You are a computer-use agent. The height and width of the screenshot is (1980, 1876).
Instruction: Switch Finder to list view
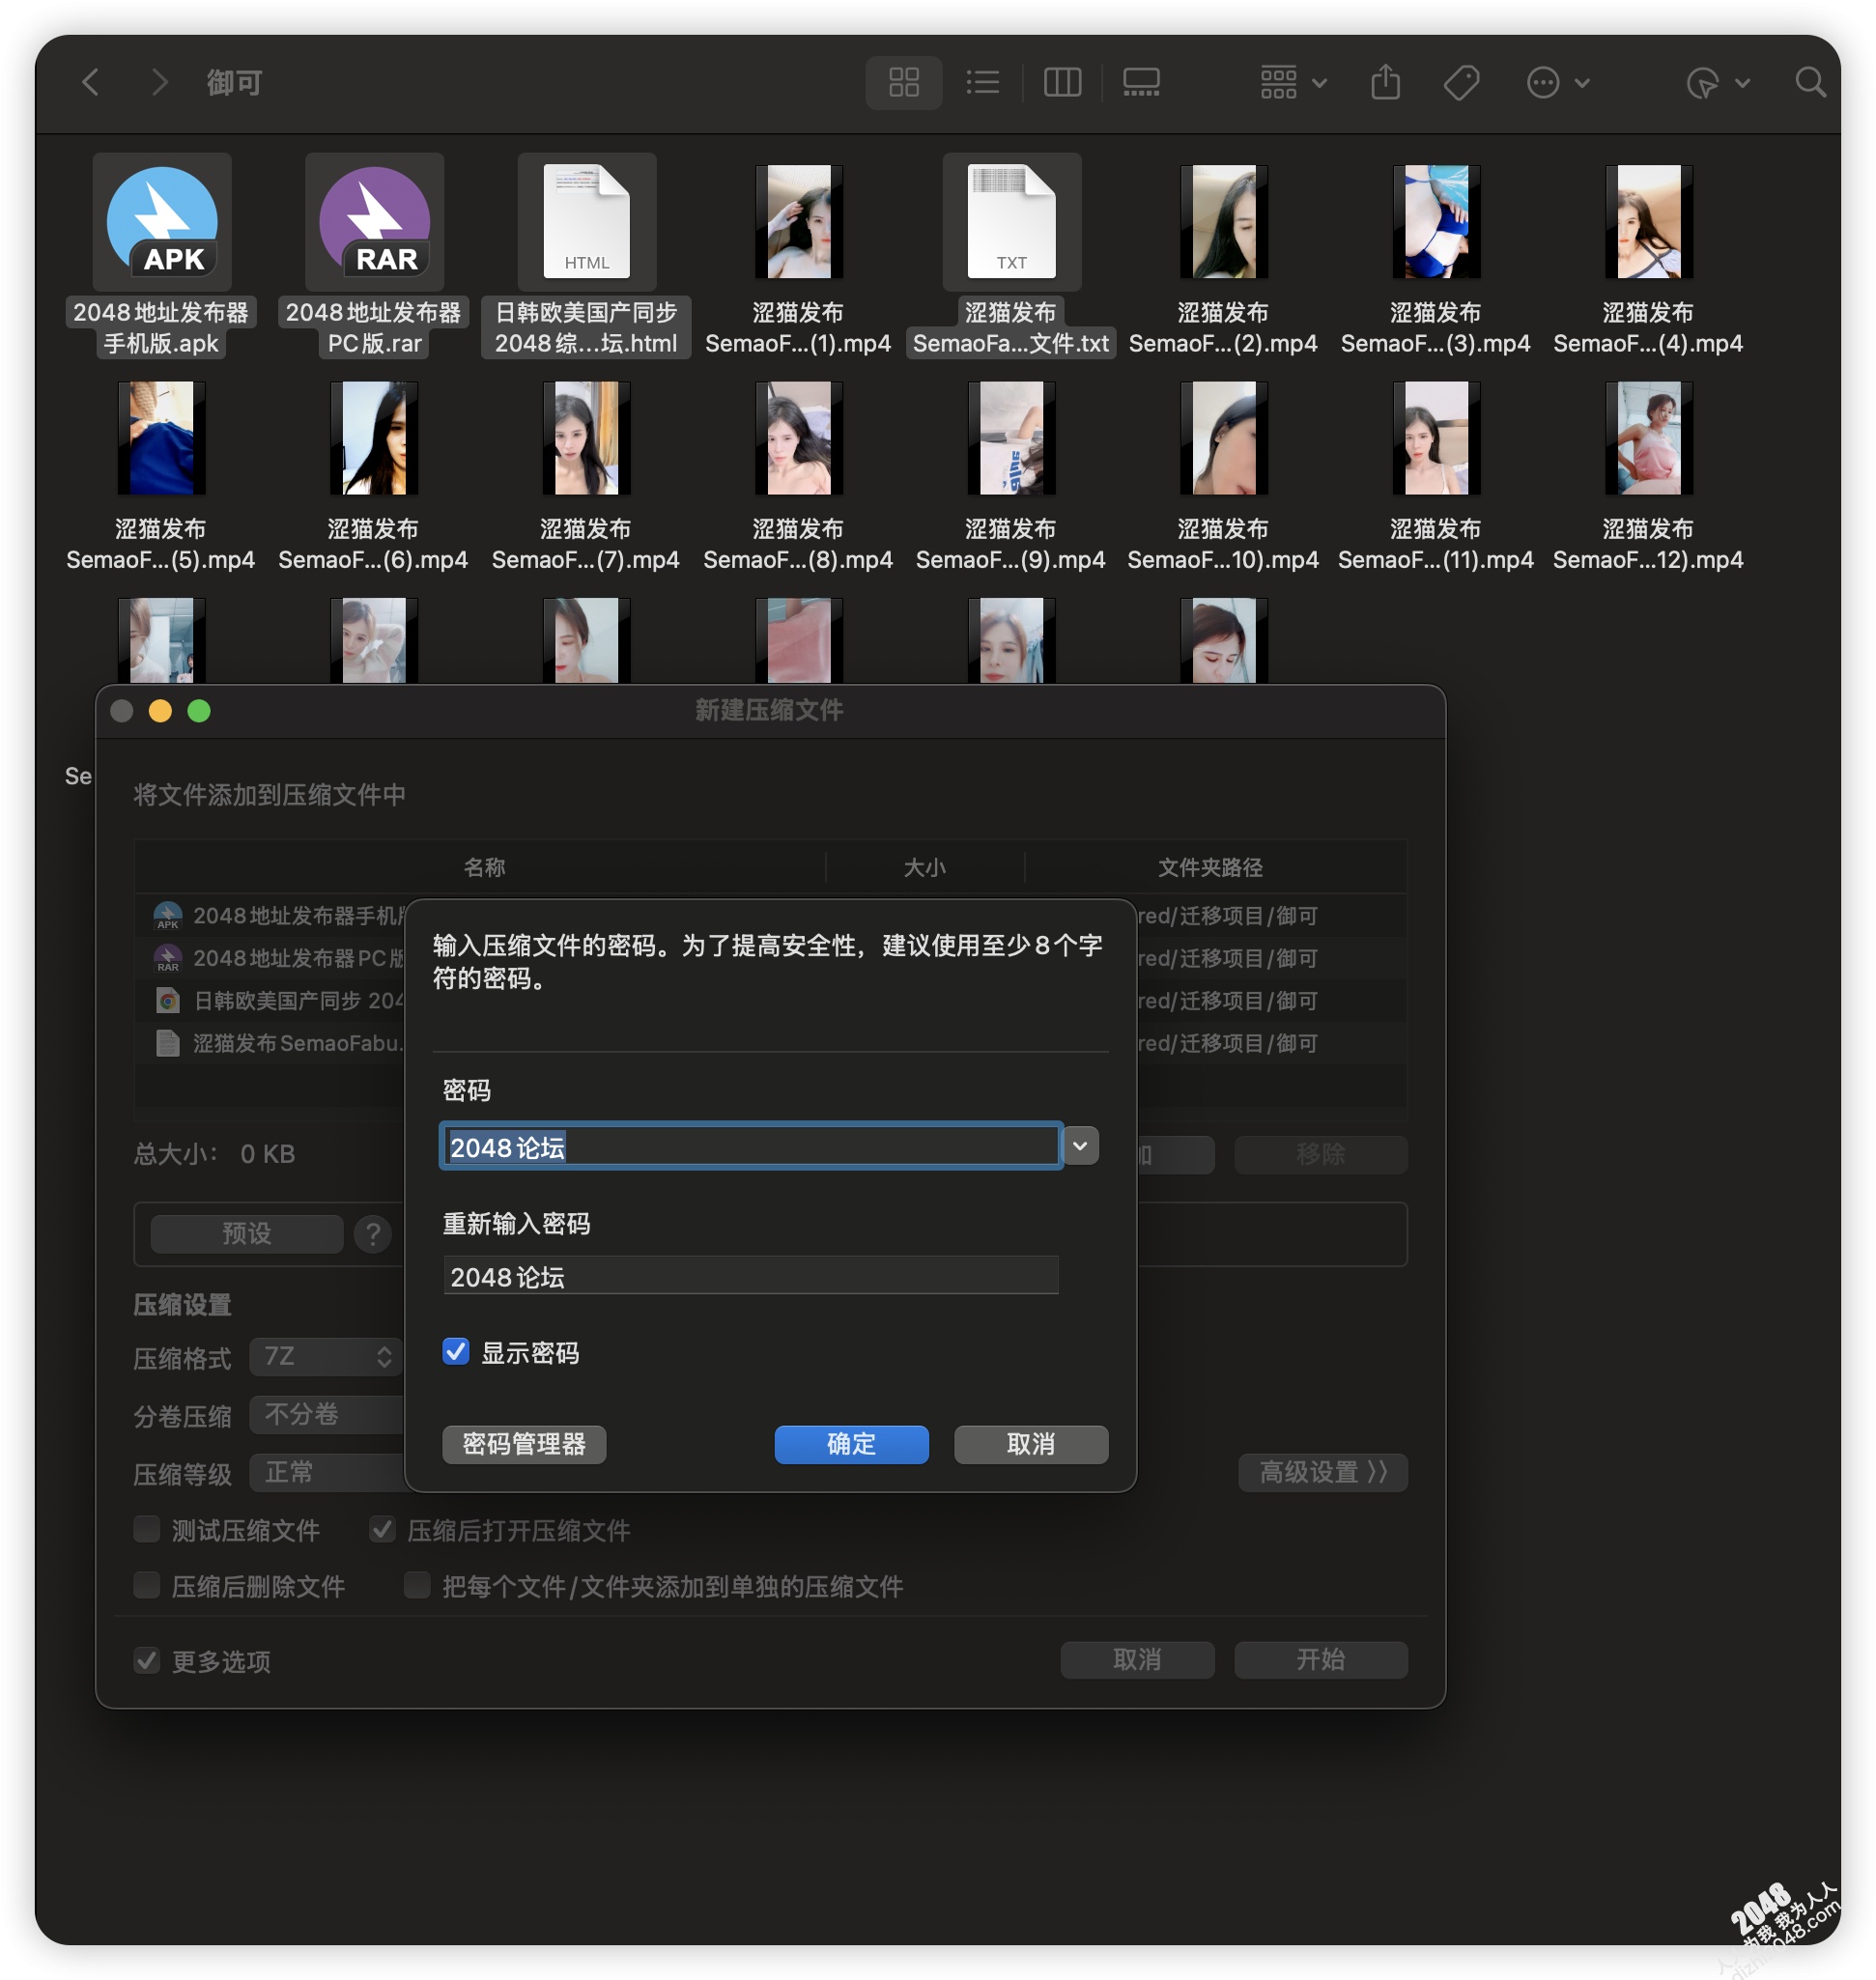(x=982, y=82)
